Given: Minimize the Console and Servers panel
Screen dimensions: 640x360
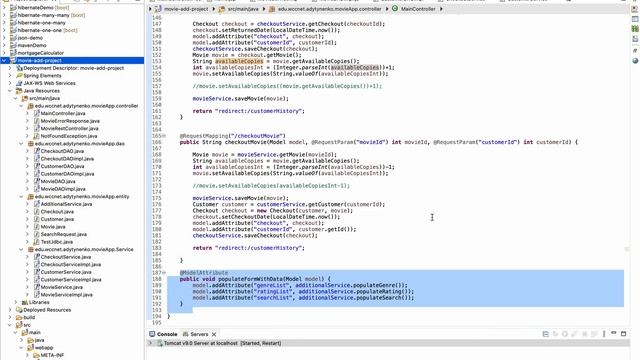Looking at the screenshot, I should (613, 333).
